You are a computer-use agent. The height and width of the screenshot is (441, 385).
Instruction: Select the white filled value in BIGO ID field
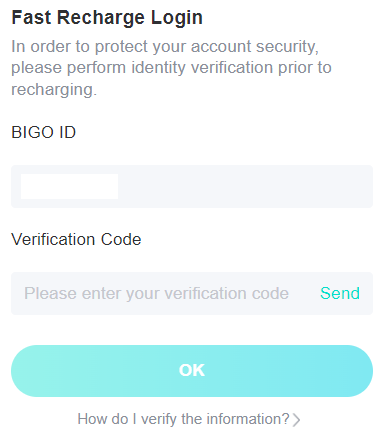(x=69, y=186)
